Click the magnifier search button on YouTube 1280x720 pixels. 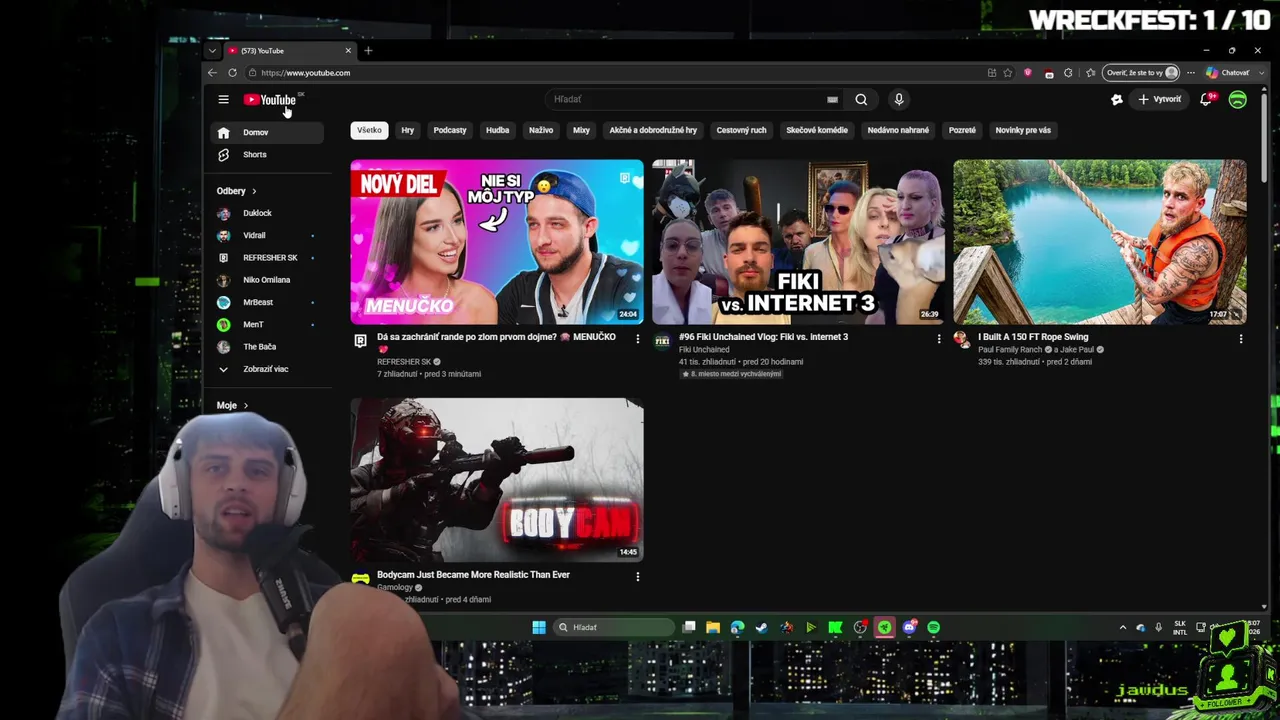pos(861,99)
